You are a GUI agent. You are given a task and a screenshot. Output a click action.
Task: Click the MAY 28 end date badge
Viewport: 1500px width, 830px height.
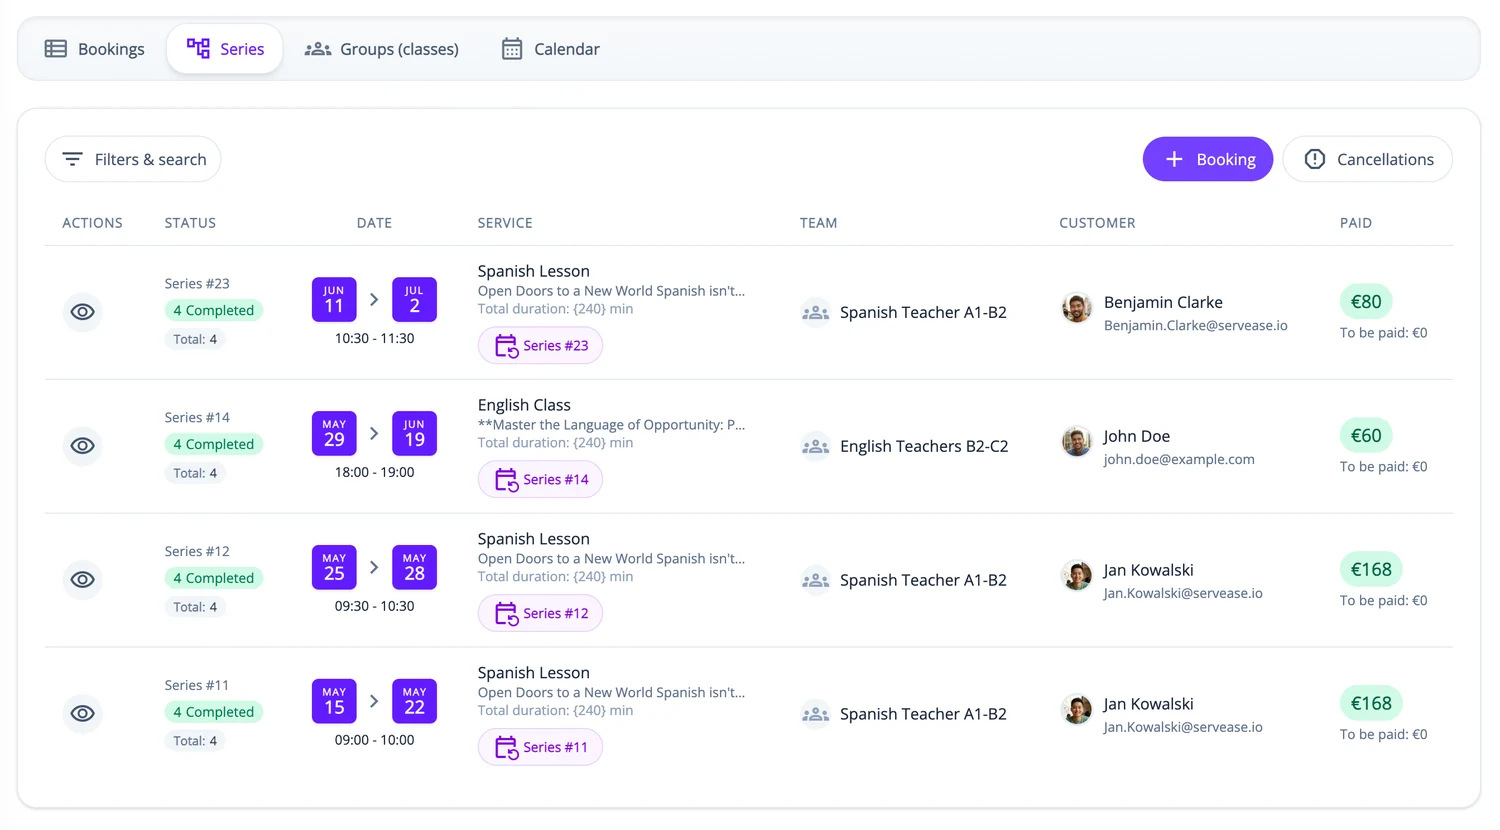point(414,568)
